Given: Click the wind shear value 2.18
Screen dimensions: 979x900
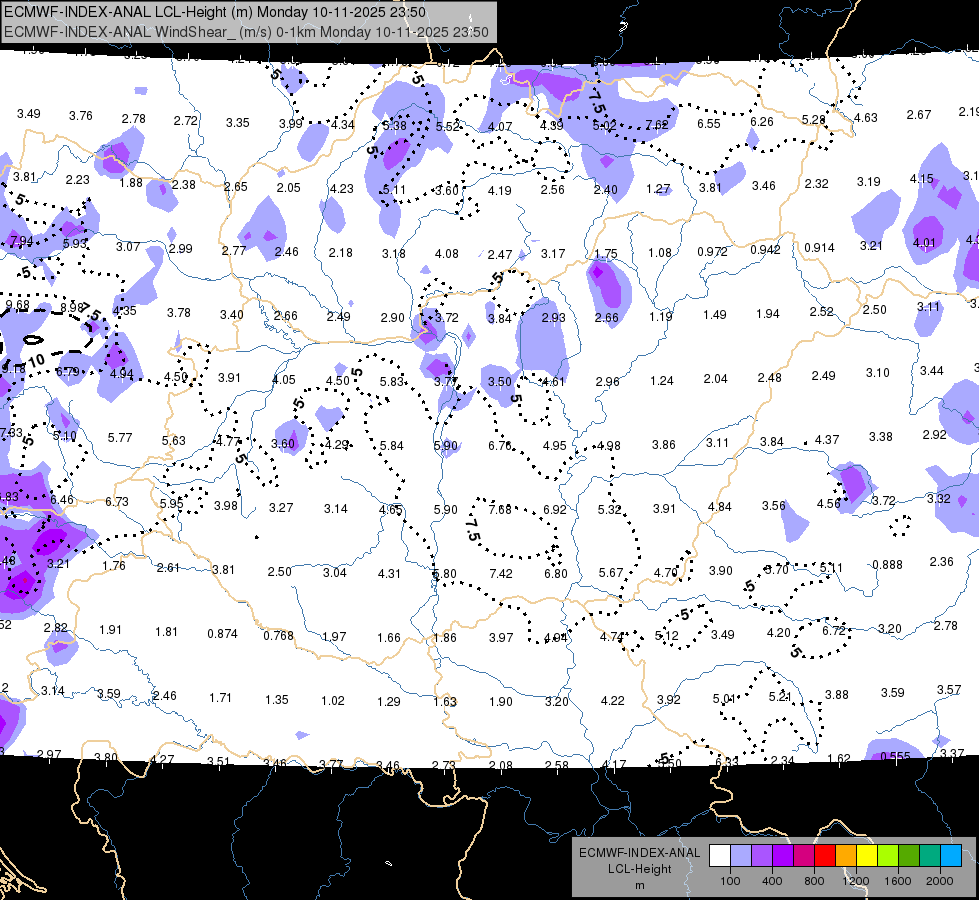Looking at the screenshot, I should click(341, 252).
